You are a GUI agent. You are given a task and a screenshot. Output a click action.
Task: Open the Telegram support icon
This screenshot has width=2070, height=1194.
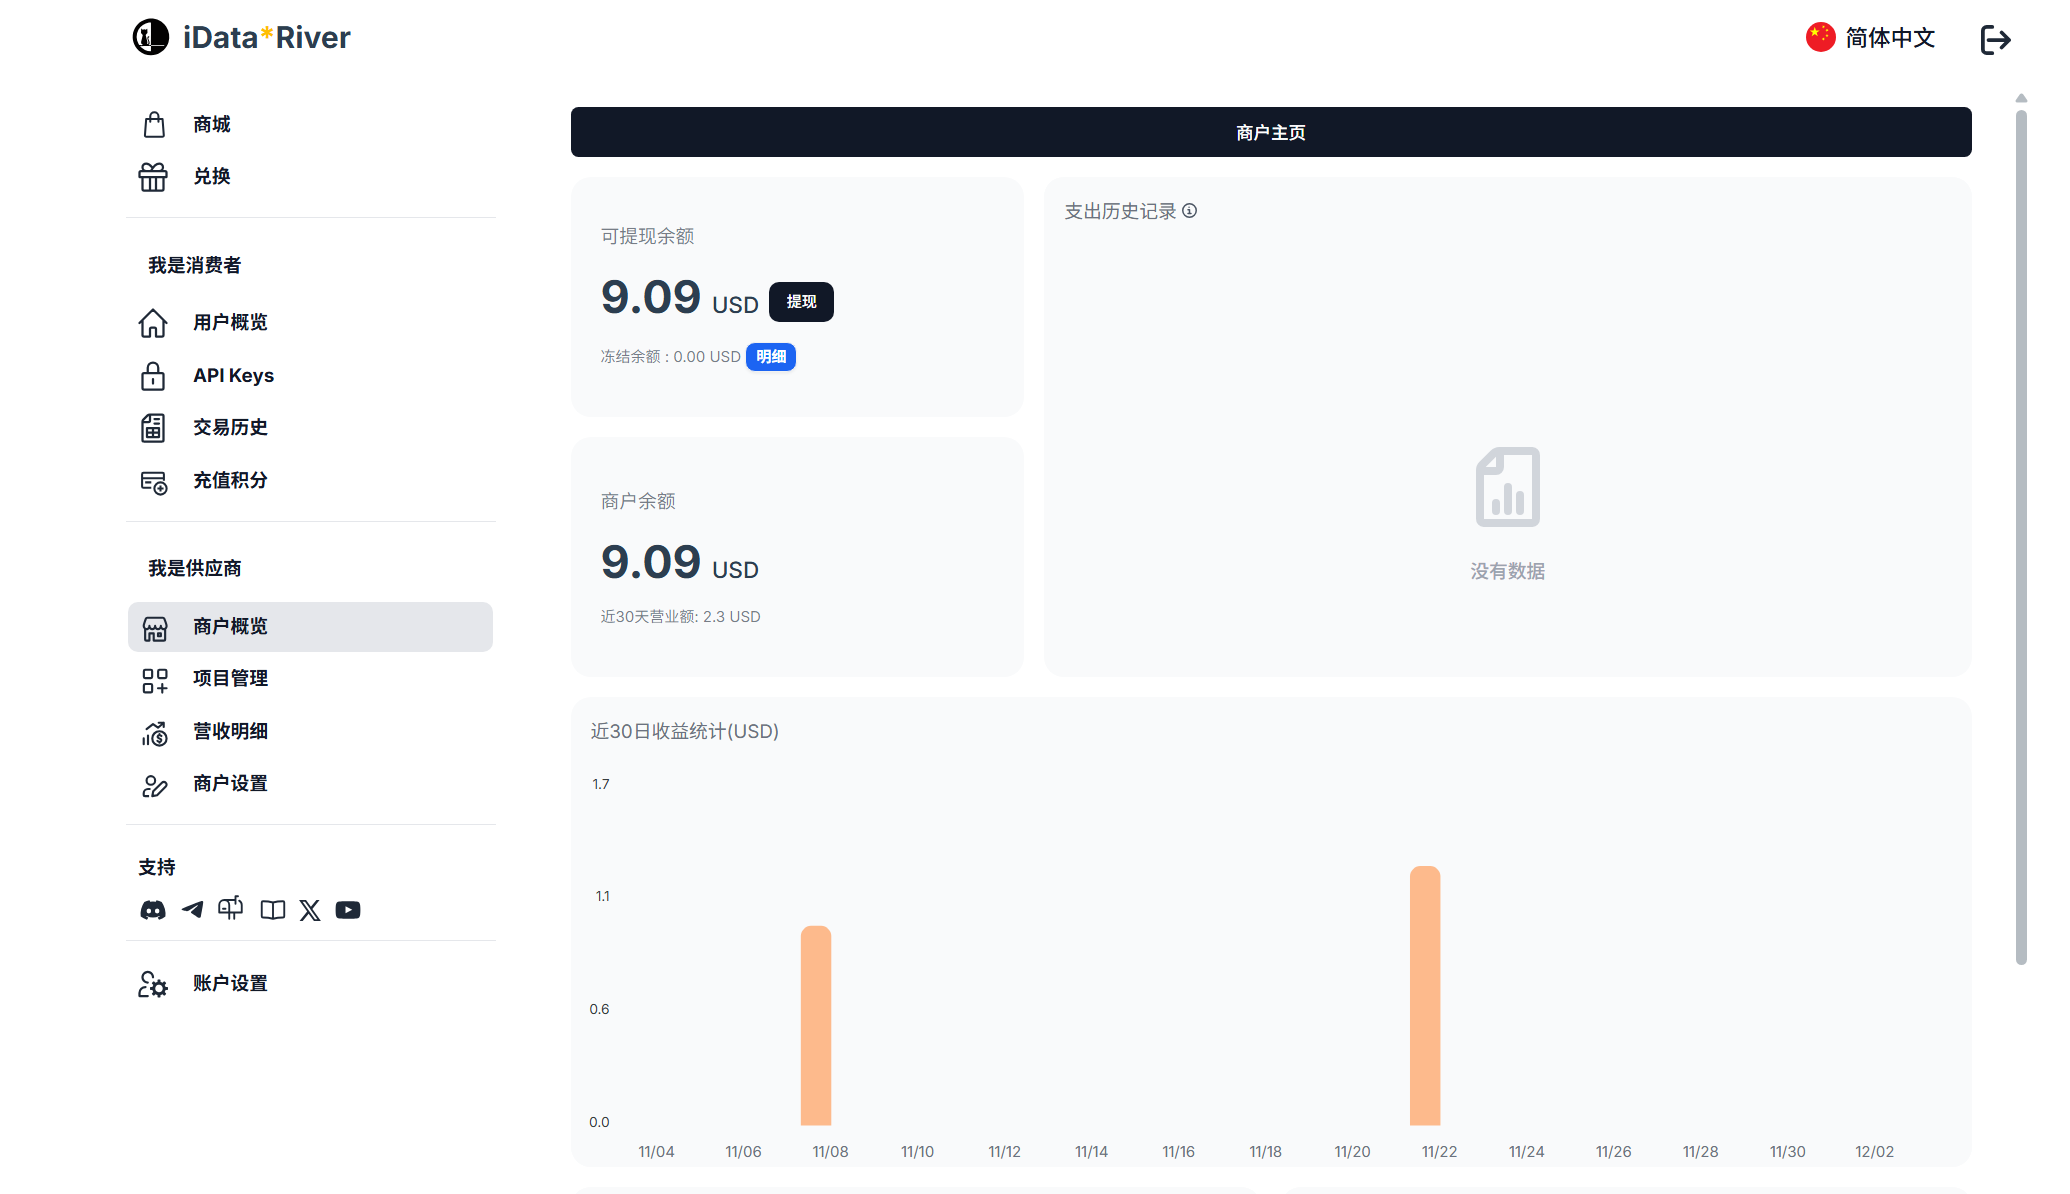[192, 910]
